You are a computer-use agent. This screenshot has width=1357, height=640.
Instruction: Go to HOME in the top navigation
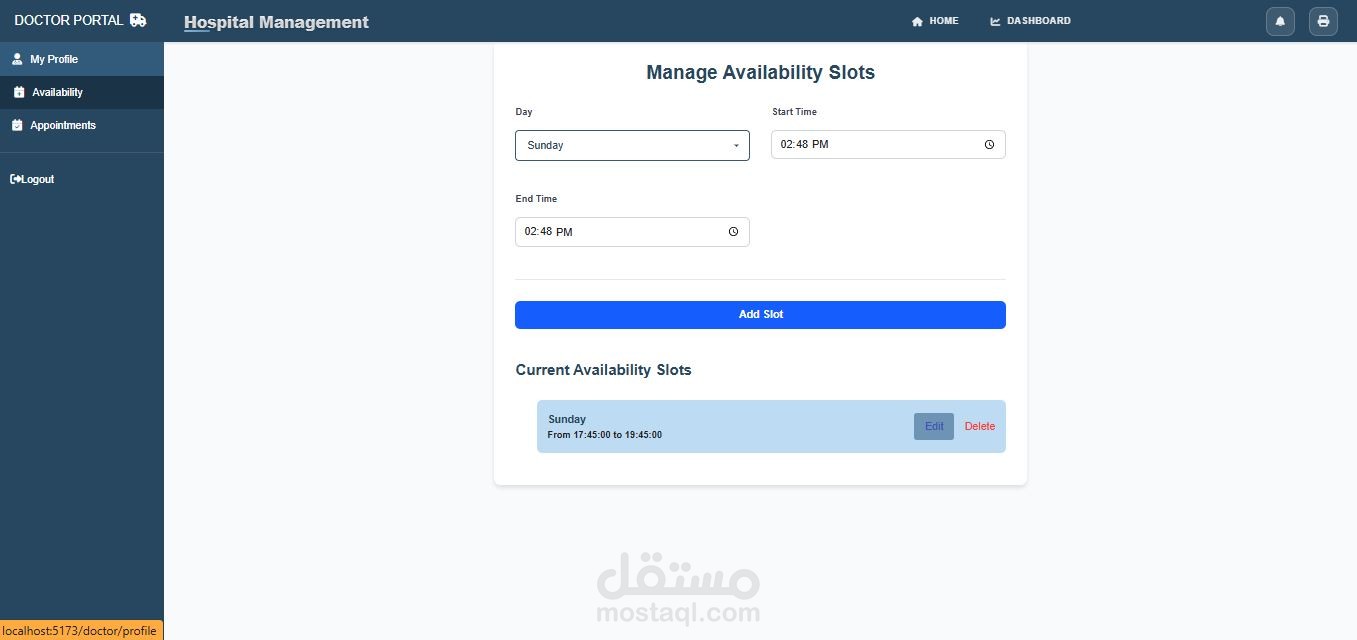tap(935, 21)
